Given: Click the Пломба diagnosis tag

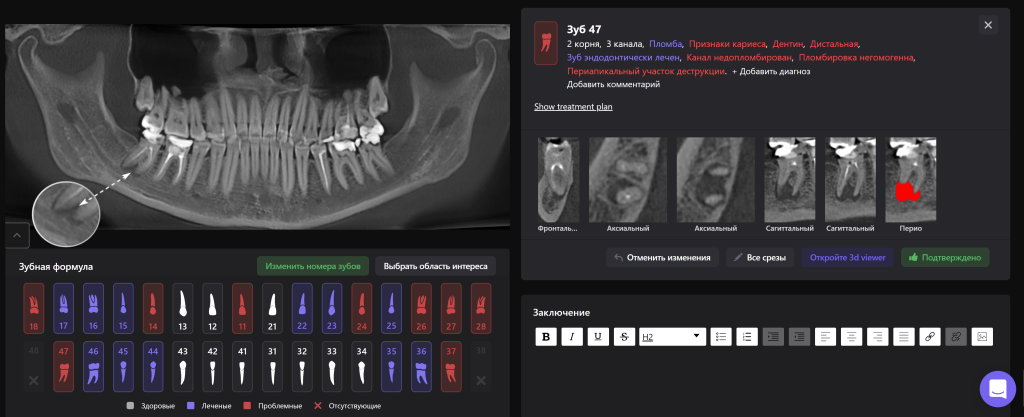Looking at the screenshot, I should (665, 44).
